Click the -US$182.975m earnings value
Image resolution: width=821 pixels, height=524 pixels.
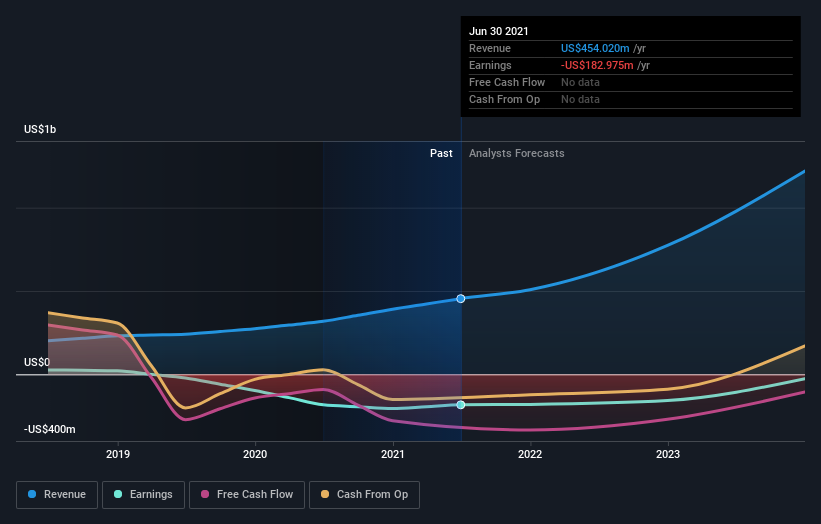(x=597, y=65)
